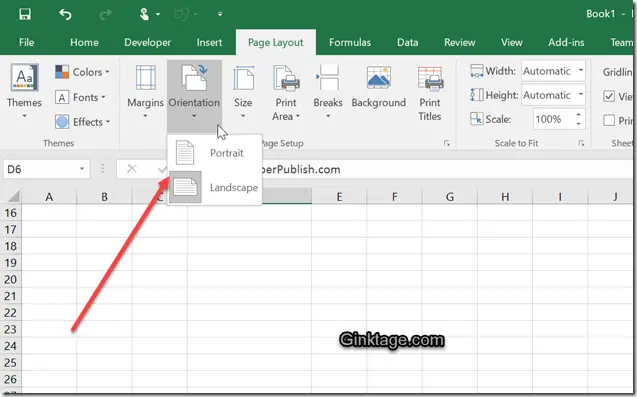Select column B header
Viewport: 637px width, 397px height.
pyautogui.click(x=104, y=197)
